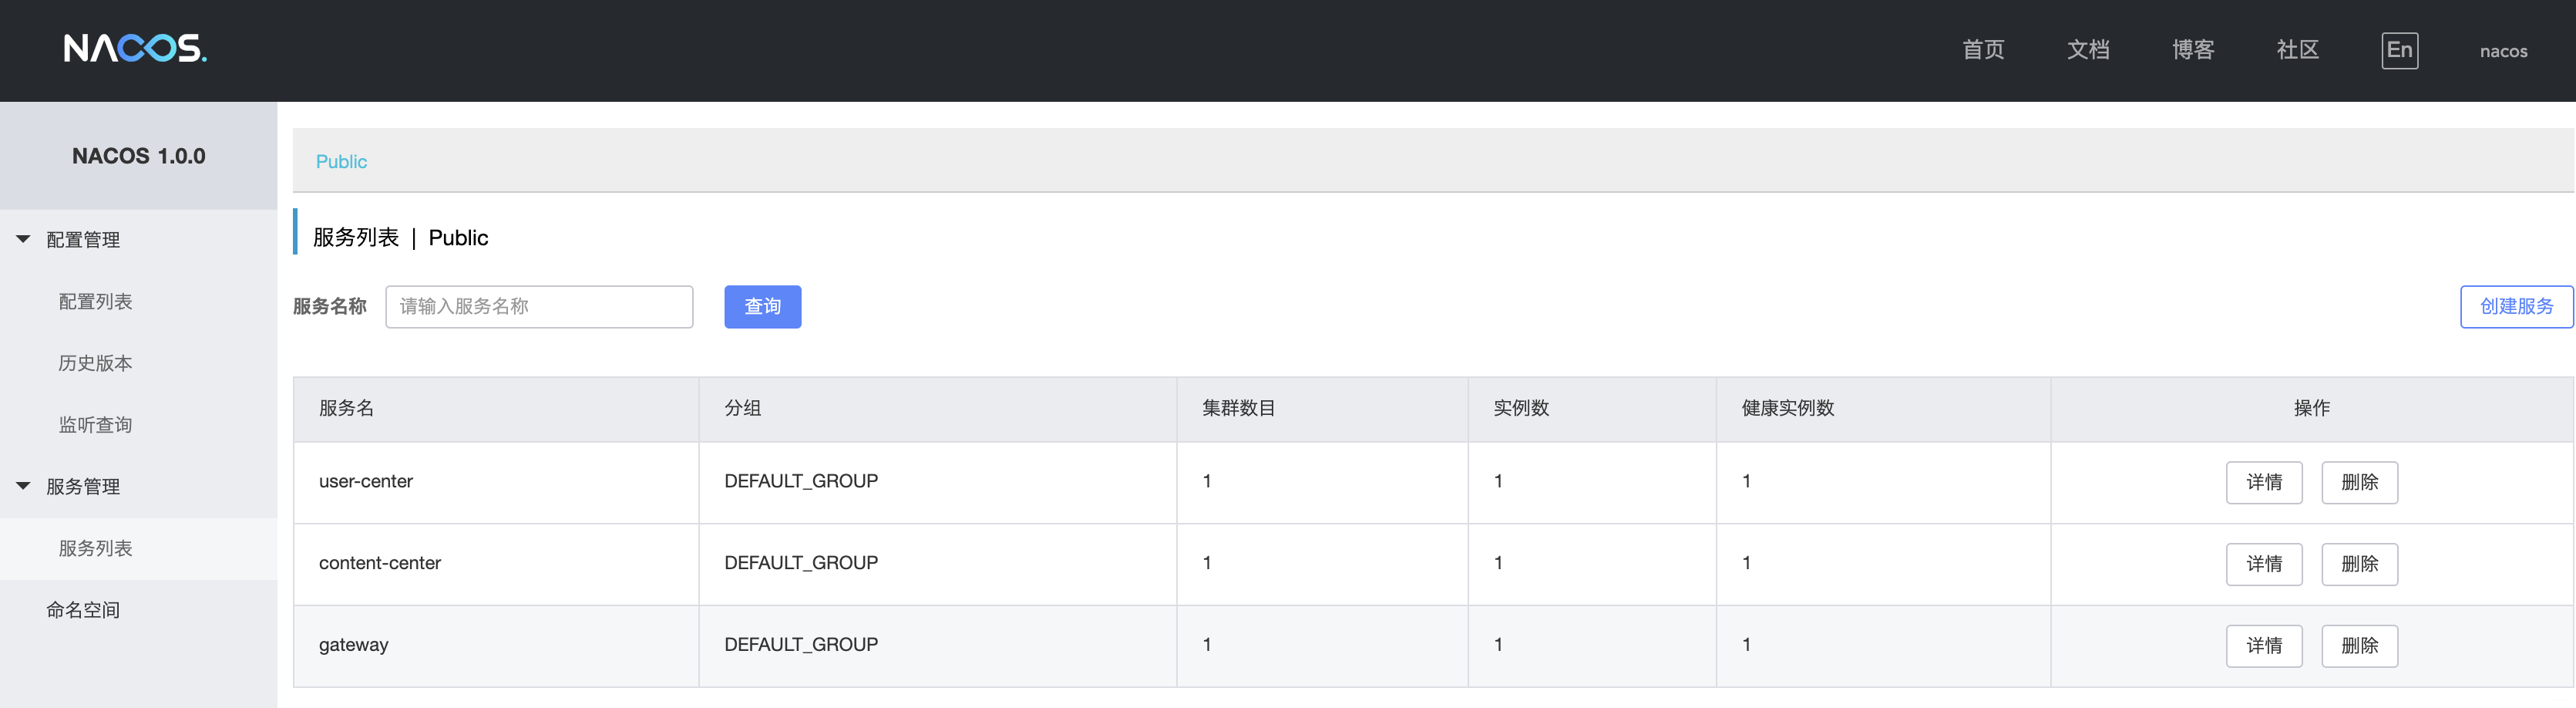The width and height of the screenshot is (2576, 708).
Task: Open 配置列表 in sidebar
Action: tap(95, 301)
